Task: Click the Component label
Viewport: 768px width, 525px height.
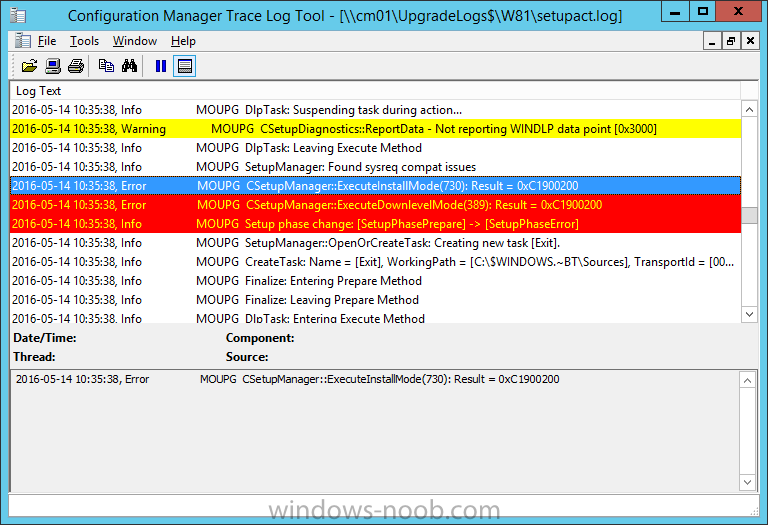Action: pos(260,338)
